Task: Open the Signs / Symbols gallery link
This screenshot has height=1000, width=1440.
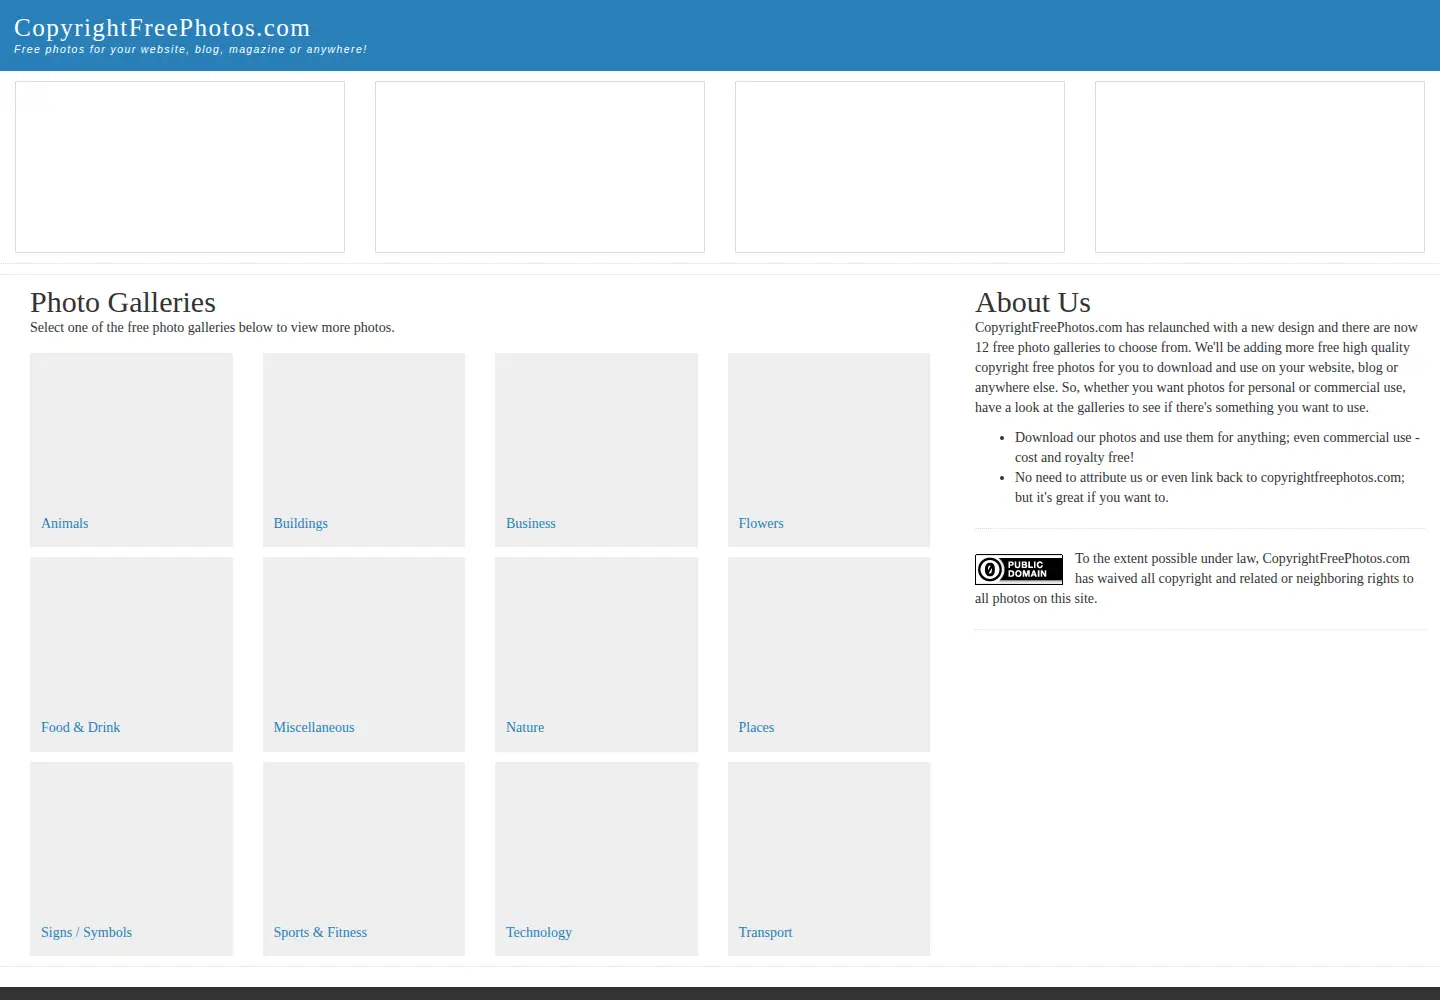Action: (87, 932)
